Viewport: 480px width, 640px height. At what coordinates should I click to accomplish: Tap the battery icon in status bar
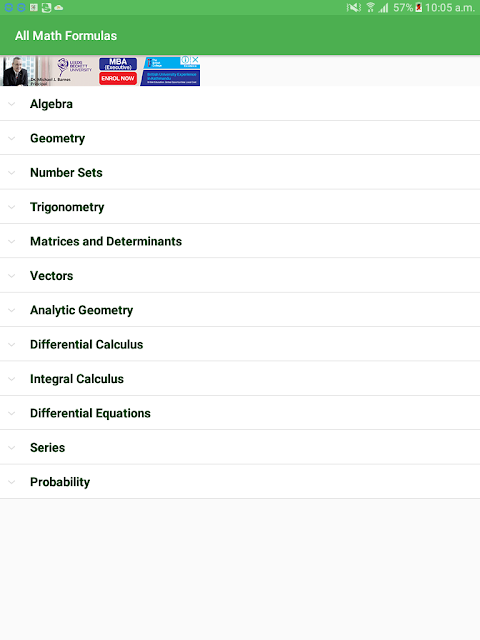click(419, 7)
